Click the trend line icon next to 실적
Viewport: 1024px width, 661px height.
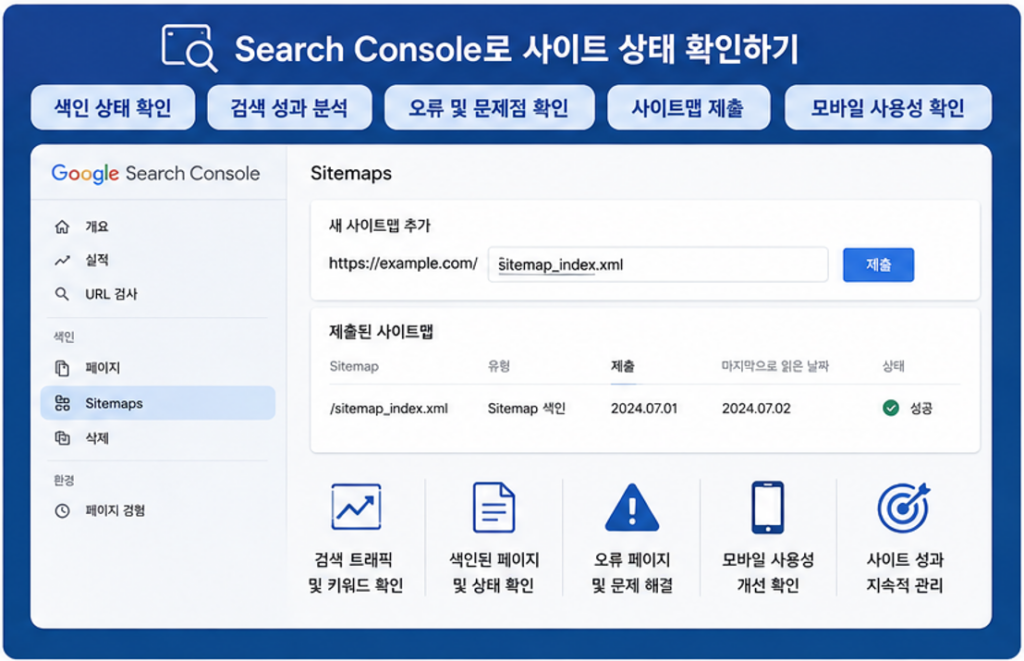point(62,261)
